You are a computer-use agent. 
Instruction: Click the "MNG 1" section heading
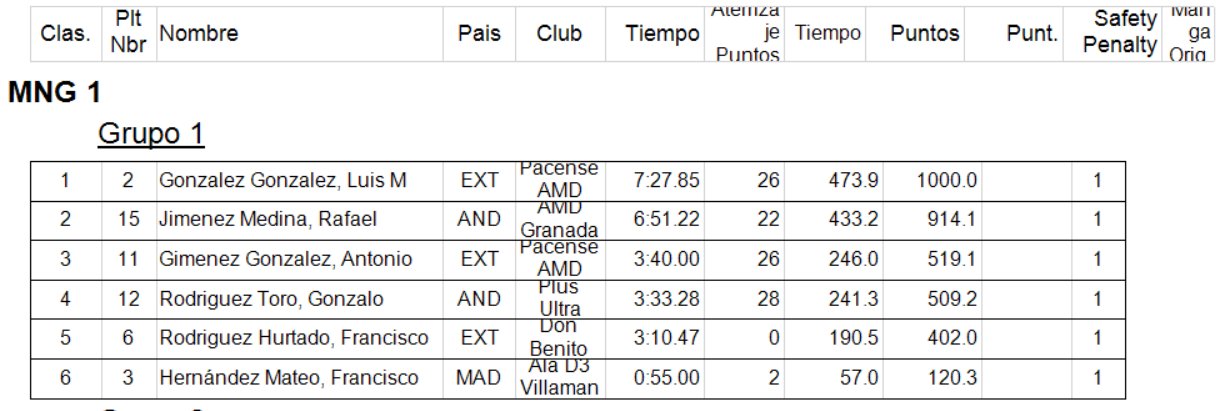tap(55, 93)
